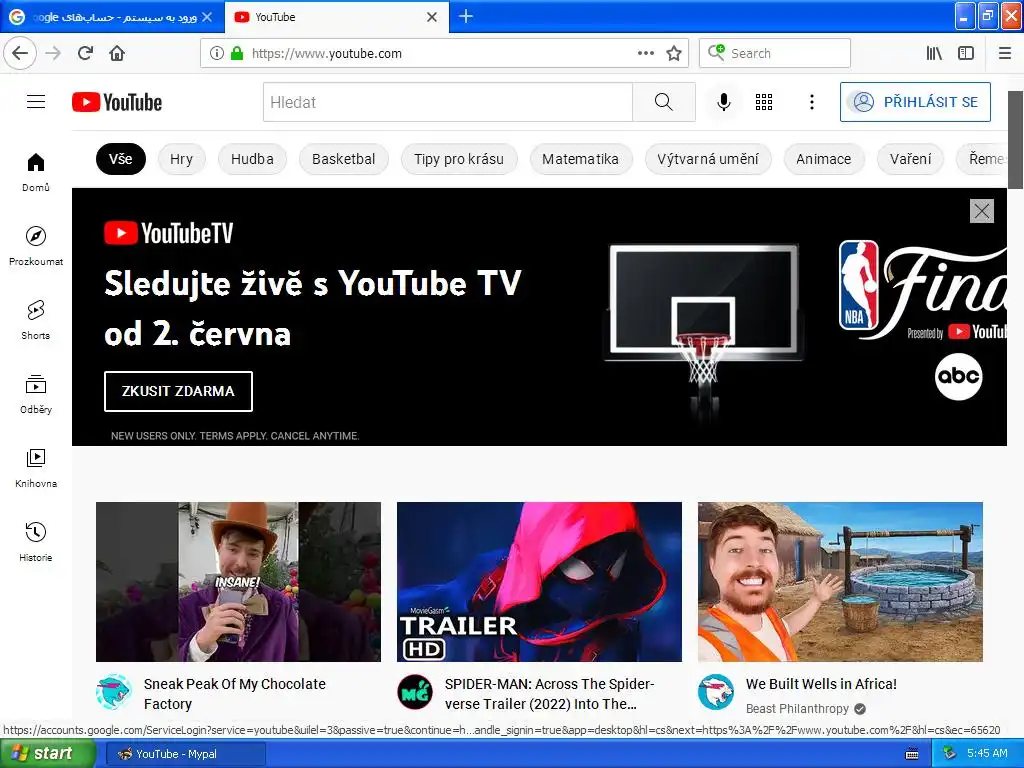Image resolution: width=1024 pixels, height=768 pixels.
Task: Open the We Built Wells in Africa thumbnail
Action: 840,582
